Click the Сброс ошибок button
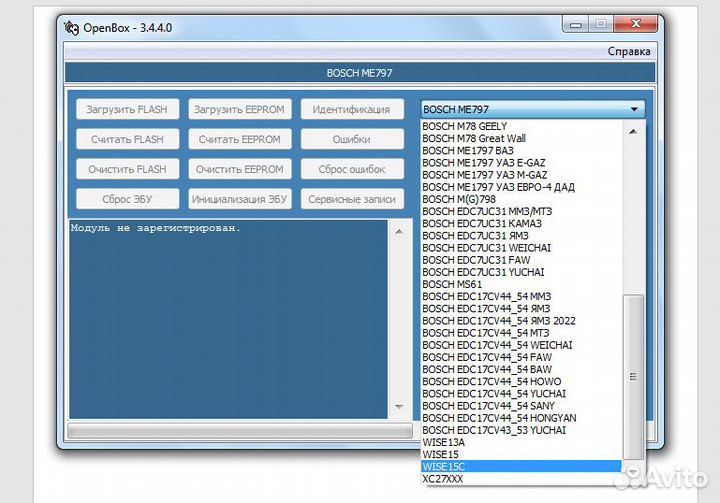This screenshot has width=720, height=503. 352,169
